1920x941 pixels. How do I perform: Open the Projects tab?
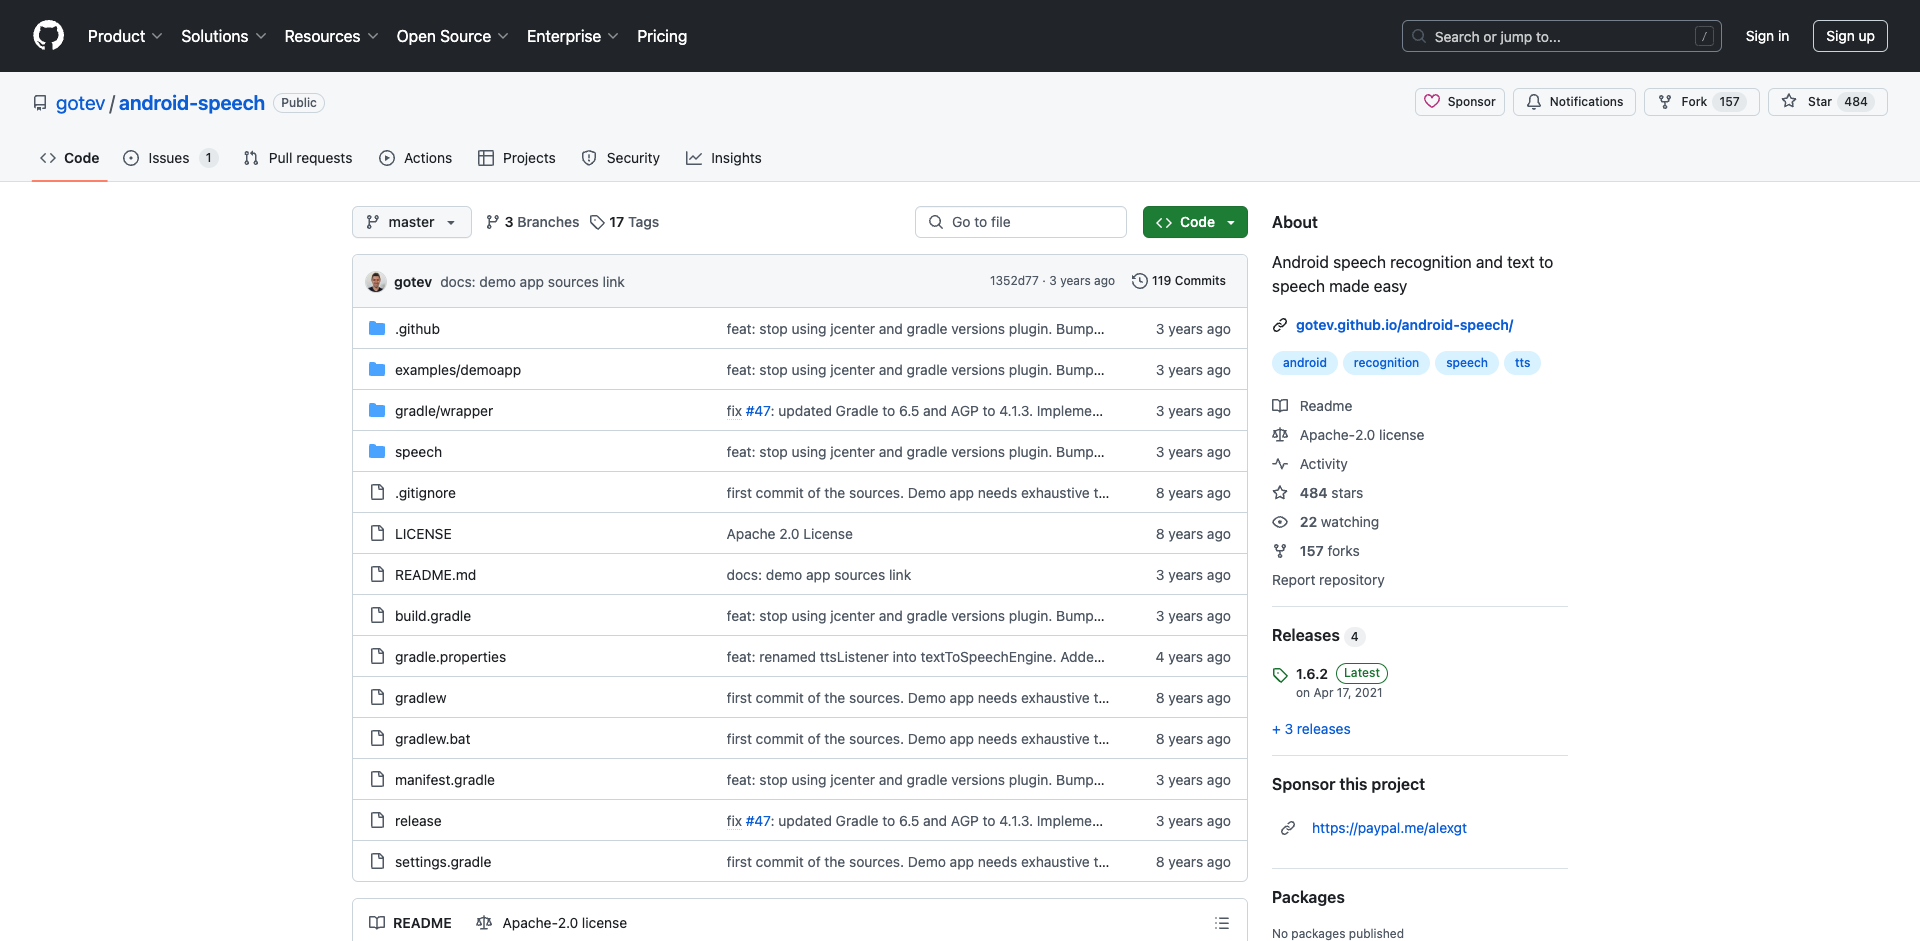(x=517, y=158)
